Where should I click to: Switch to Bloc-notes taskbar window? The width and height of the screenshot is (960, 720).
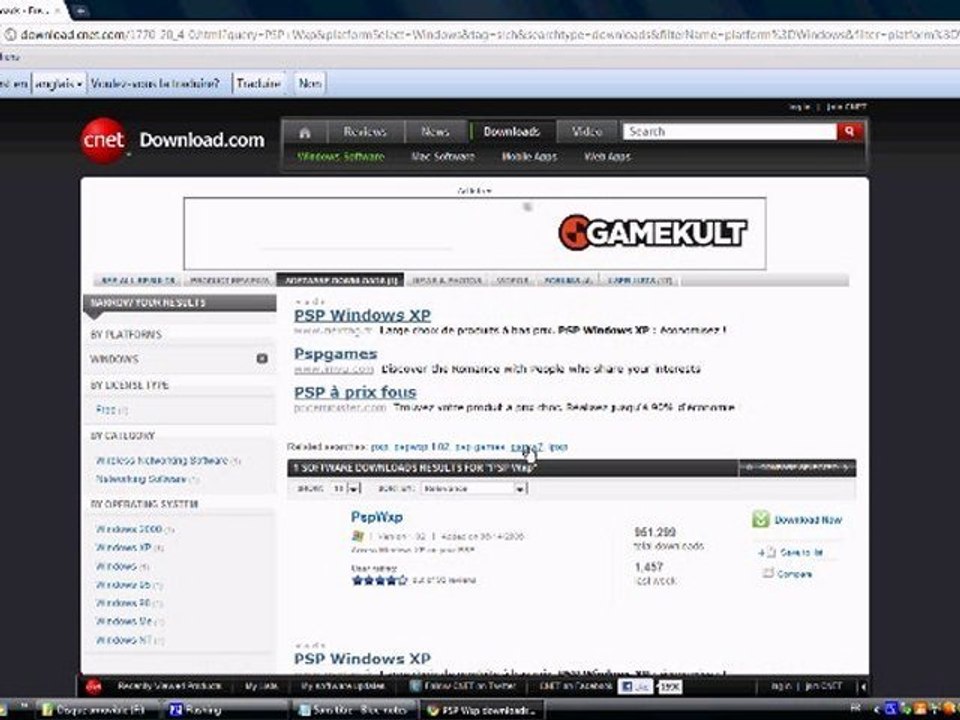353,710
